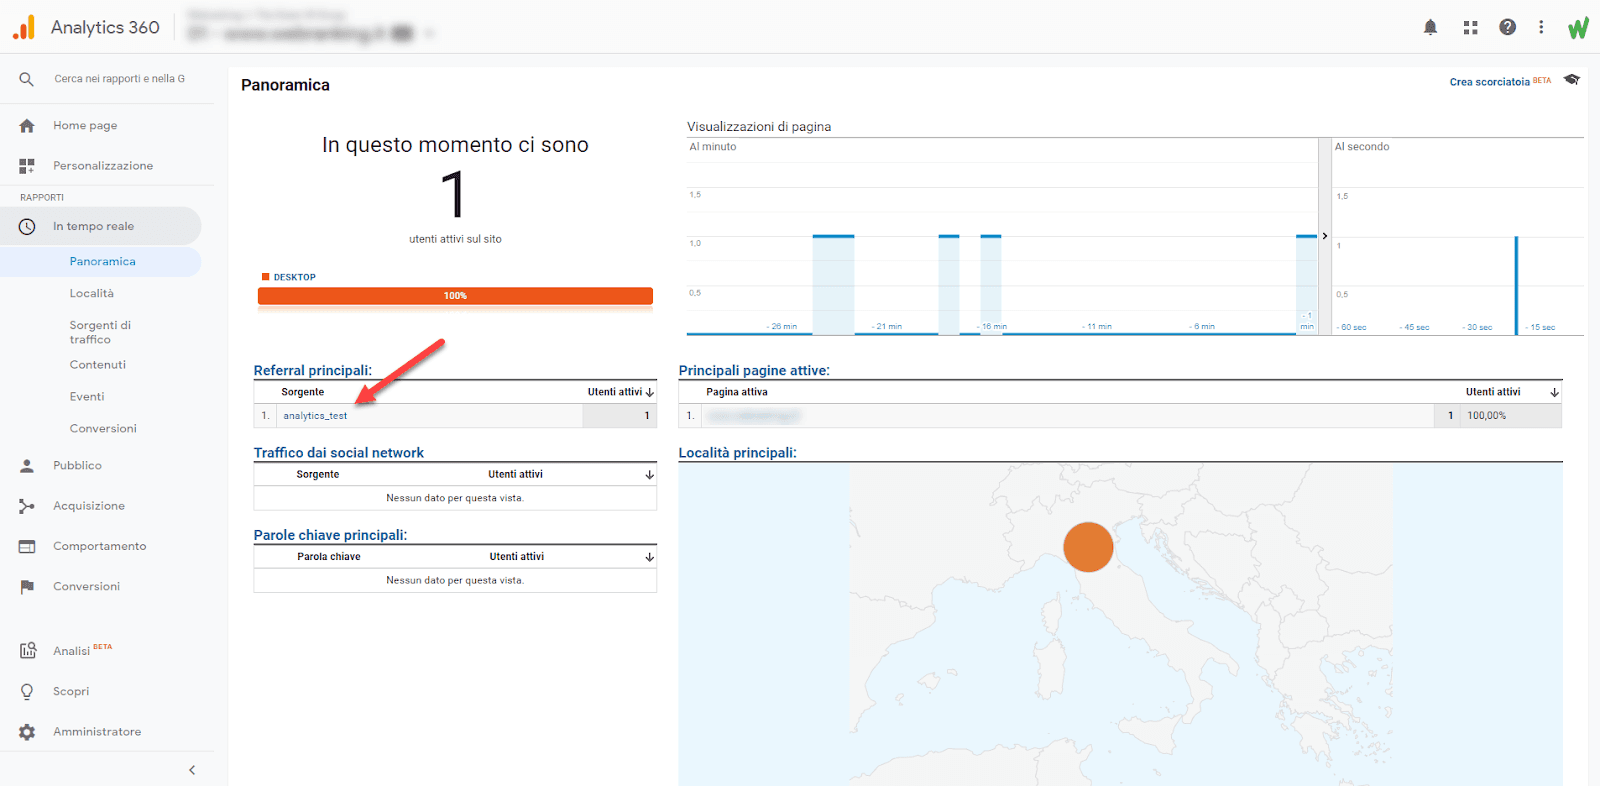Viewport: 1600px width, 786px height.
Task: Open the analytics_test referral source link
Action: (315, 416)
